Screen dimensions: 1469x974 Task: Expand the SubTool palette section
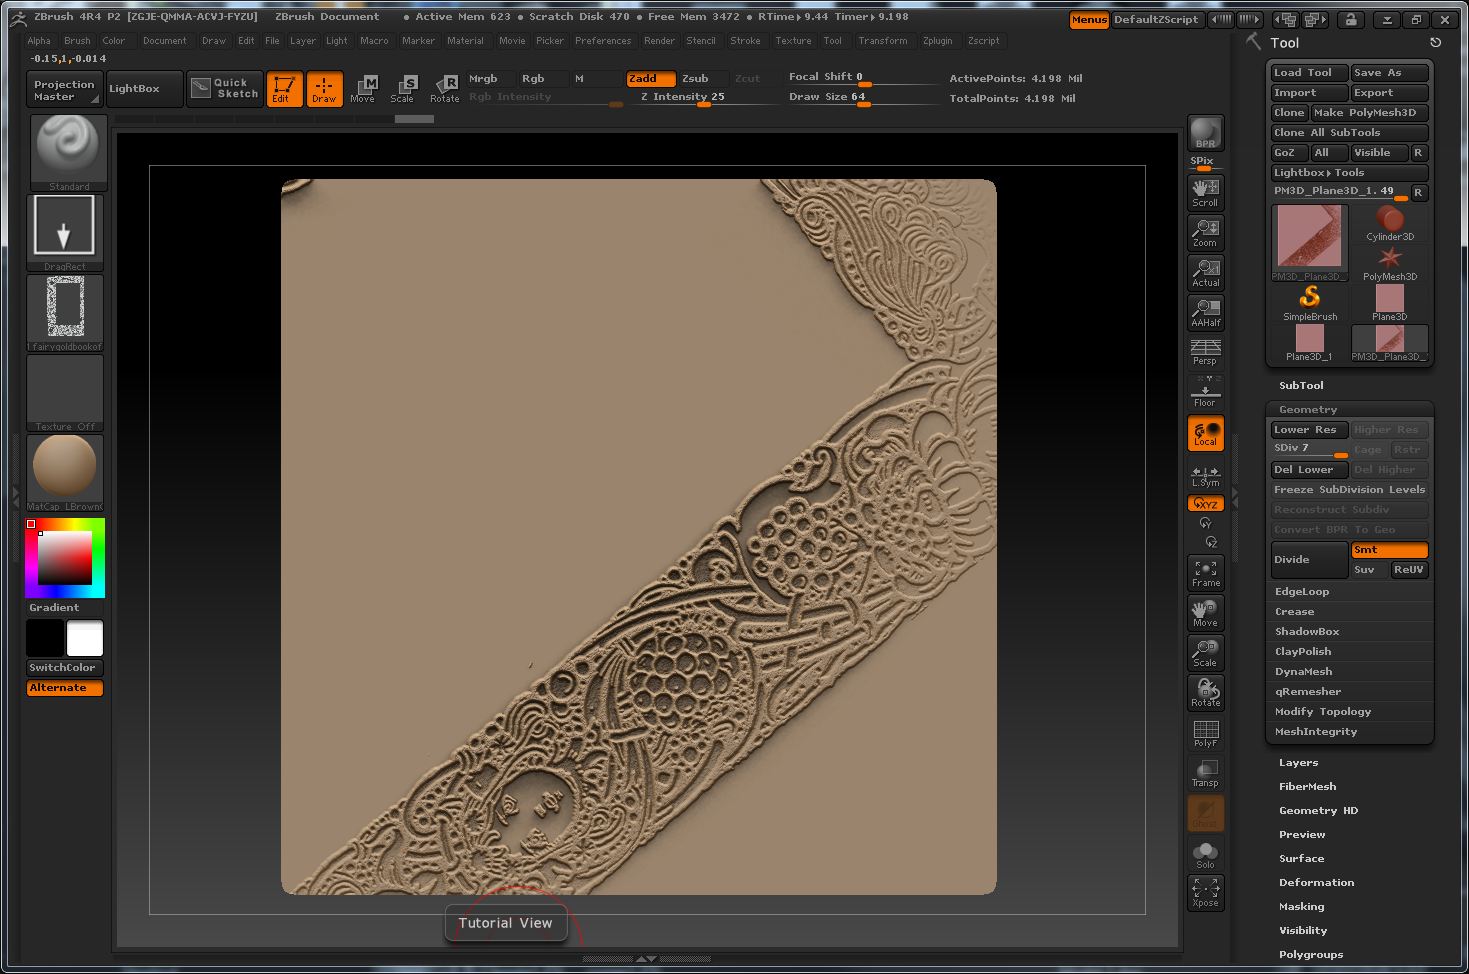(x=1301, y=385)
